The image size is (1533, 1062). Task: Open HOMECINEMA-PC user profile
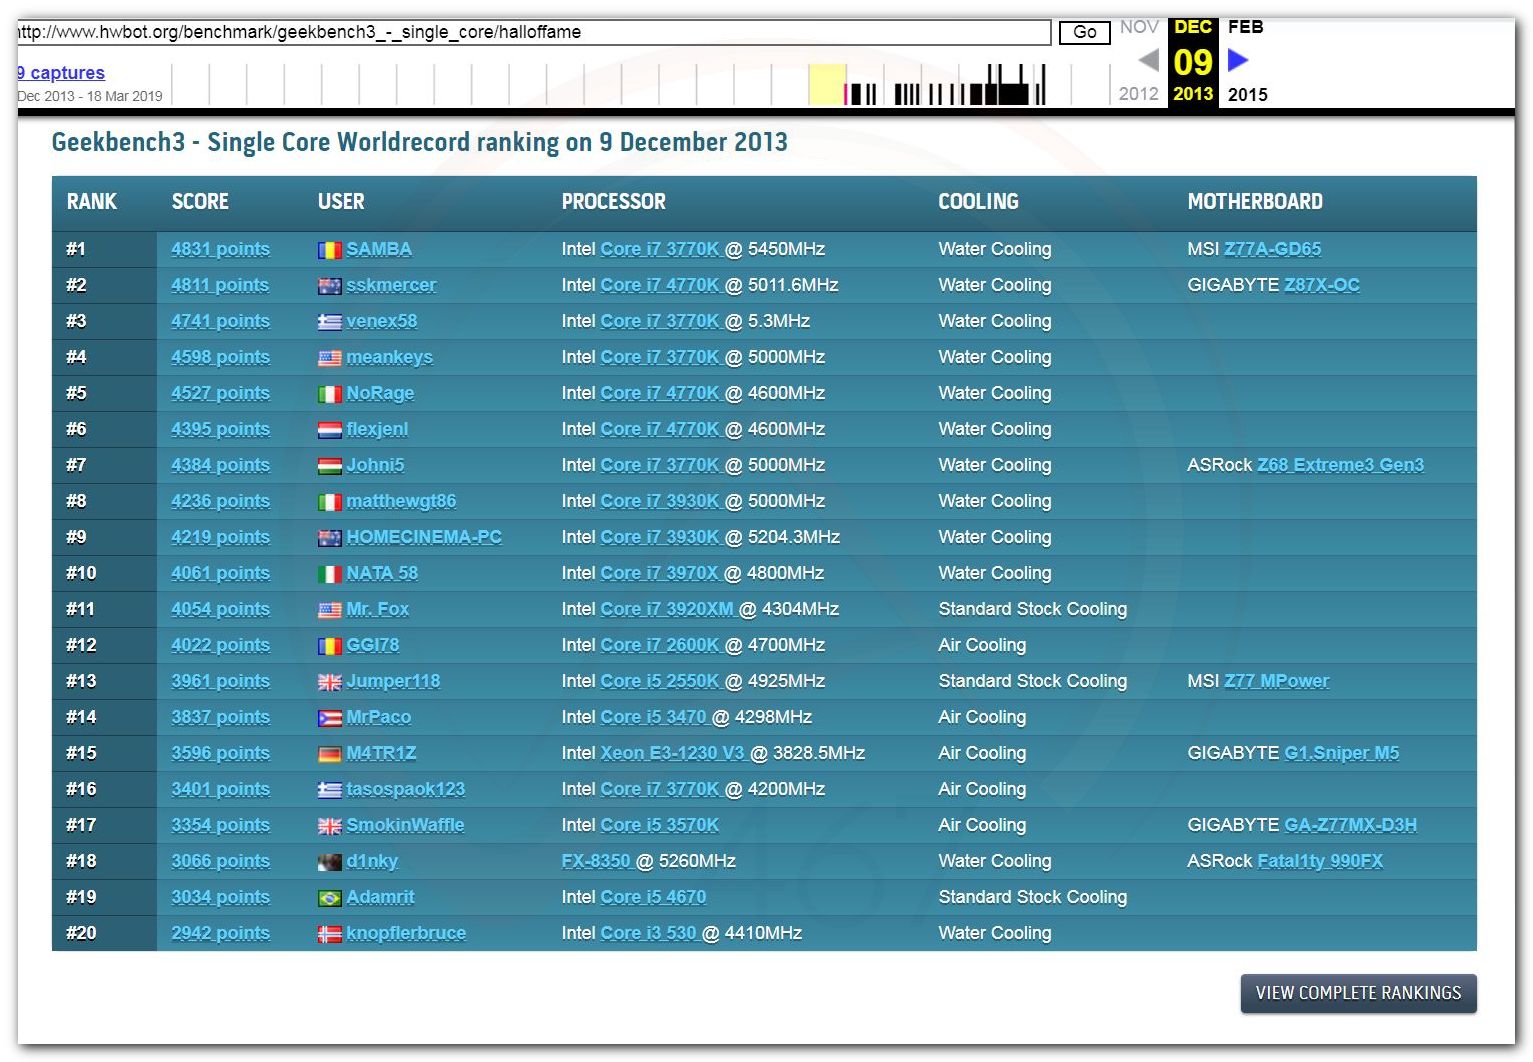click(424, 537)
